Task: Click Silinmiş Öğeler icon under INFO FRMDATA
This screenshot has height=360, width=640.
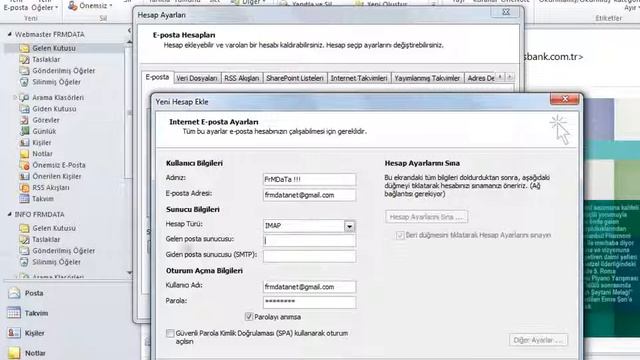Action: (24, 262)
